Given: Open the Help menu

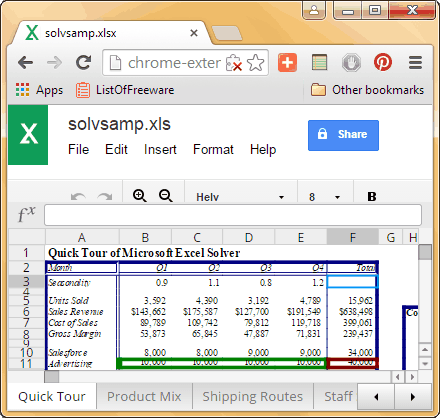Looking at the screenshot, I should pos(263,149).
